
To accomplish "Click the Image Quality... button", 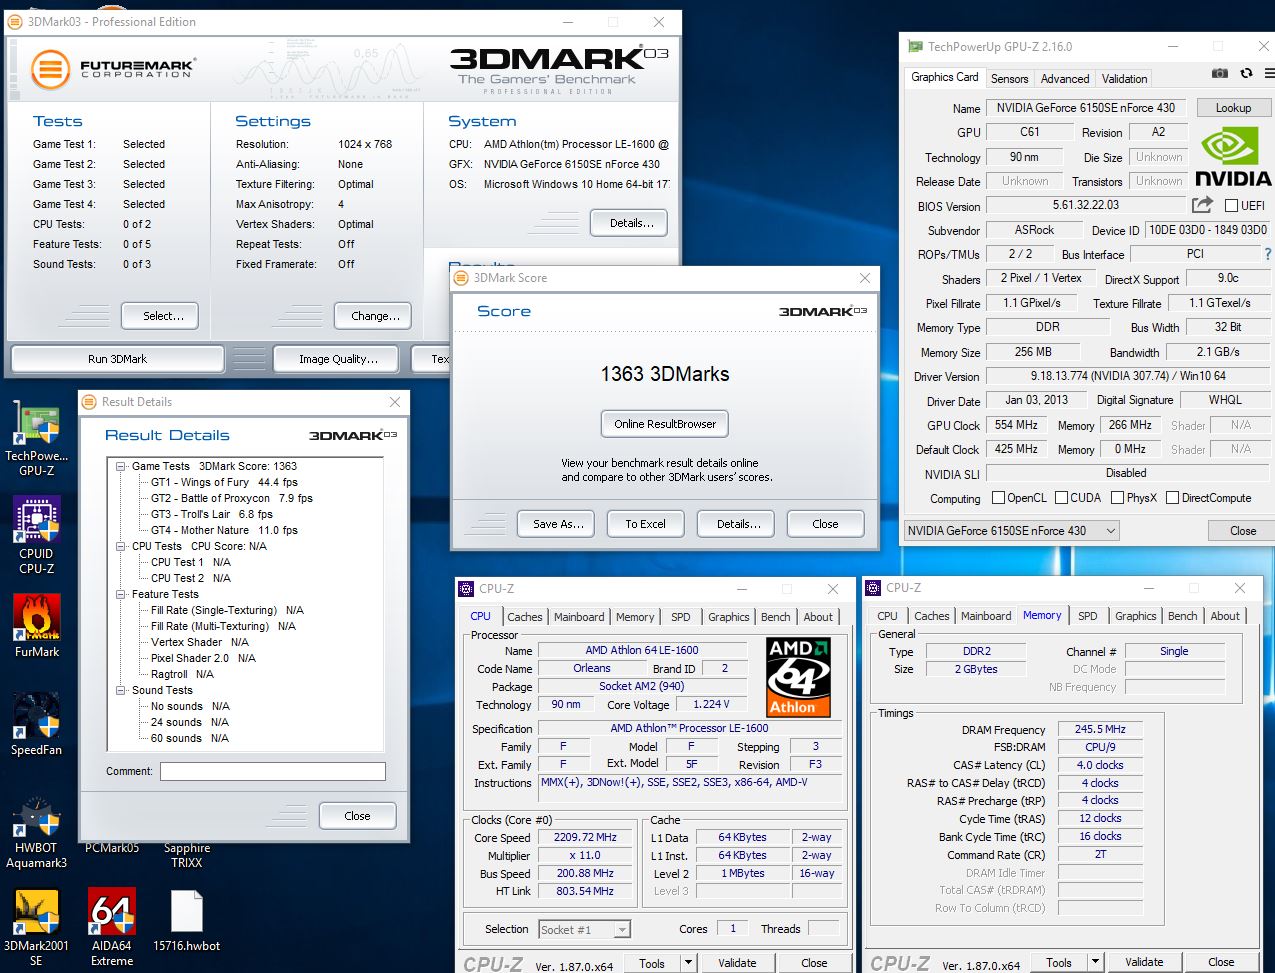I will coord(338,359).
